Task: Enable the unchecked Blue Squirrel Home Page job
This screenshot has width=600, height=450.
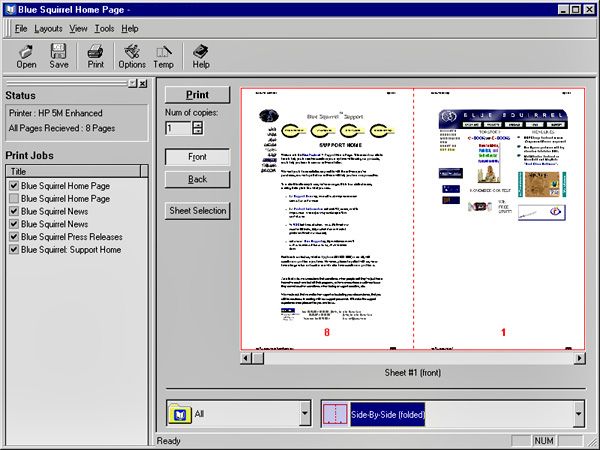Action: pos(12,198)
